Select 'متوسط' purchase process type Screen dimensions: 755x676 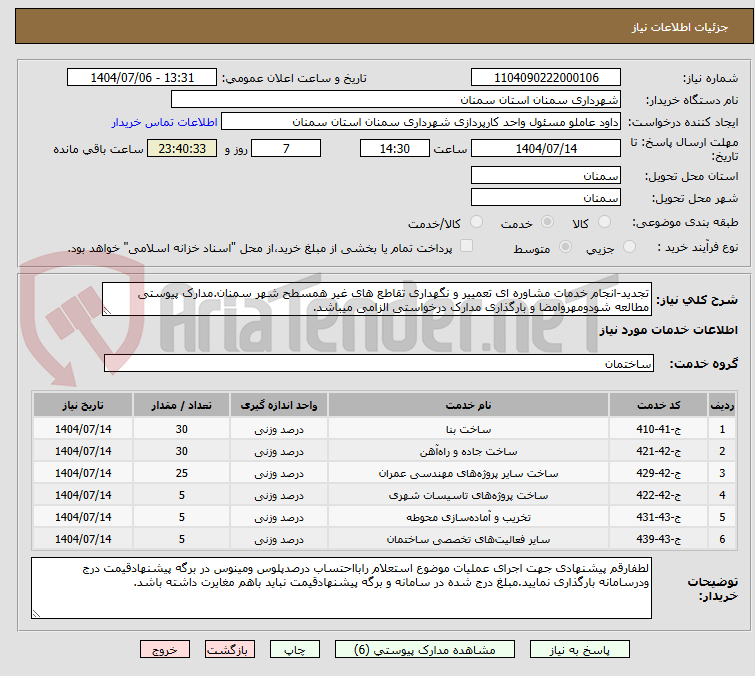point(567,247)
